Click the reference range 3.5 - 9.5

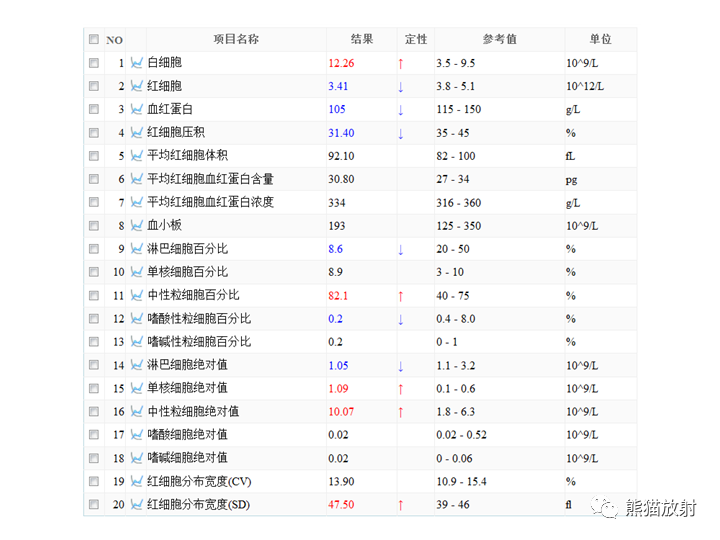[x=456, y=63]
